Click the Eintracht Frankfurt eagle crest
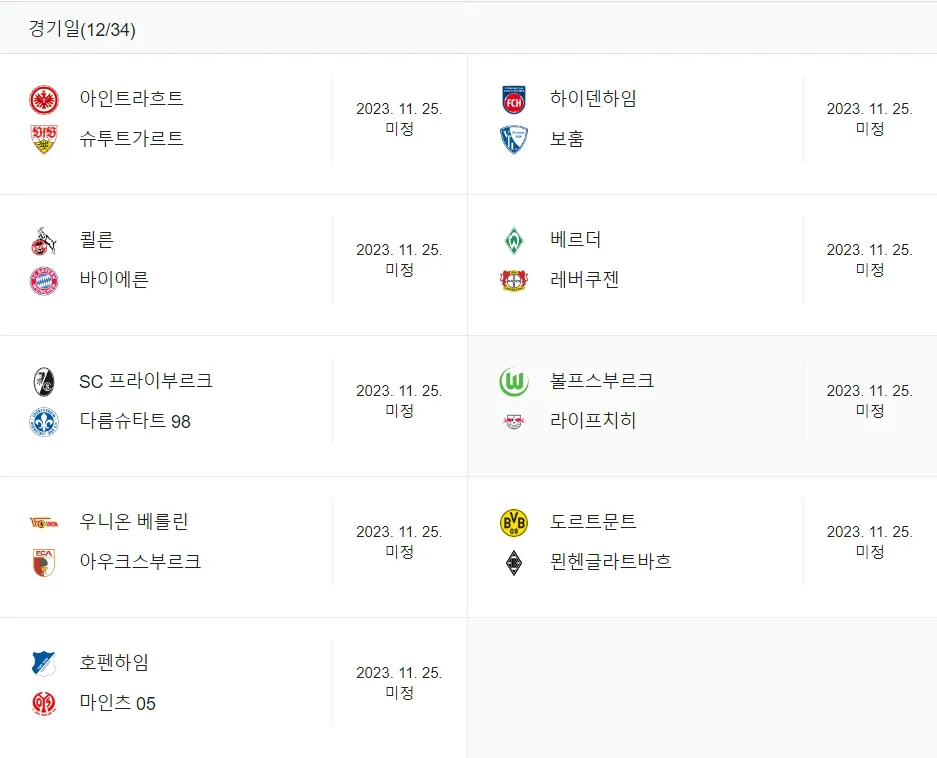 (44, 100)
